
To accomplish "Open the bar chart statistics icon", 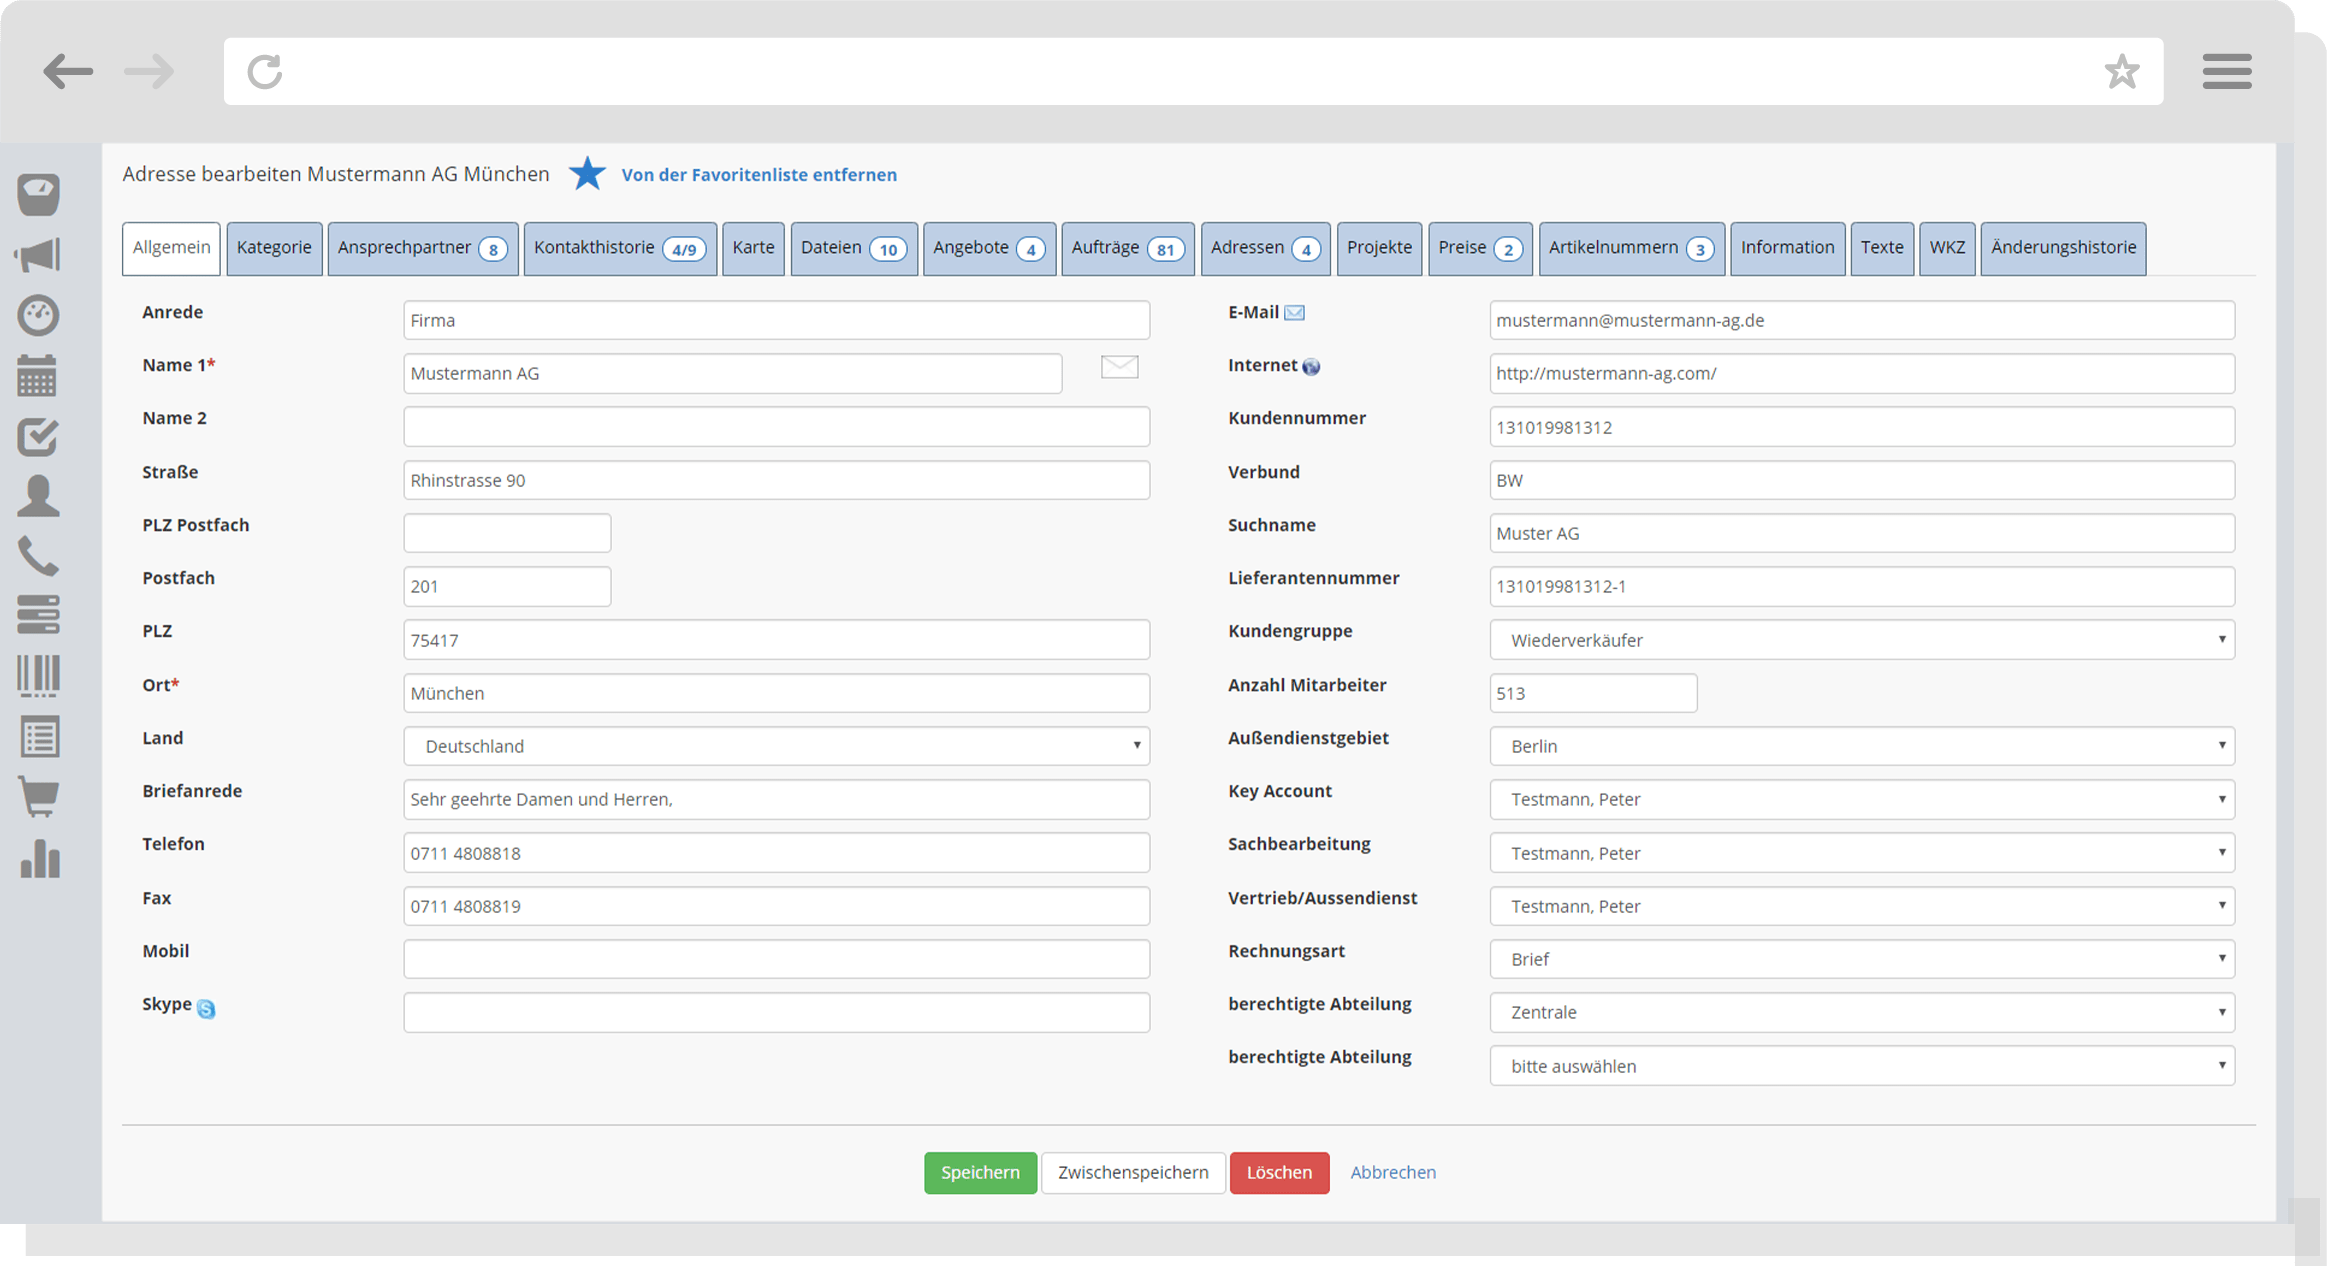I will [38, 859].
